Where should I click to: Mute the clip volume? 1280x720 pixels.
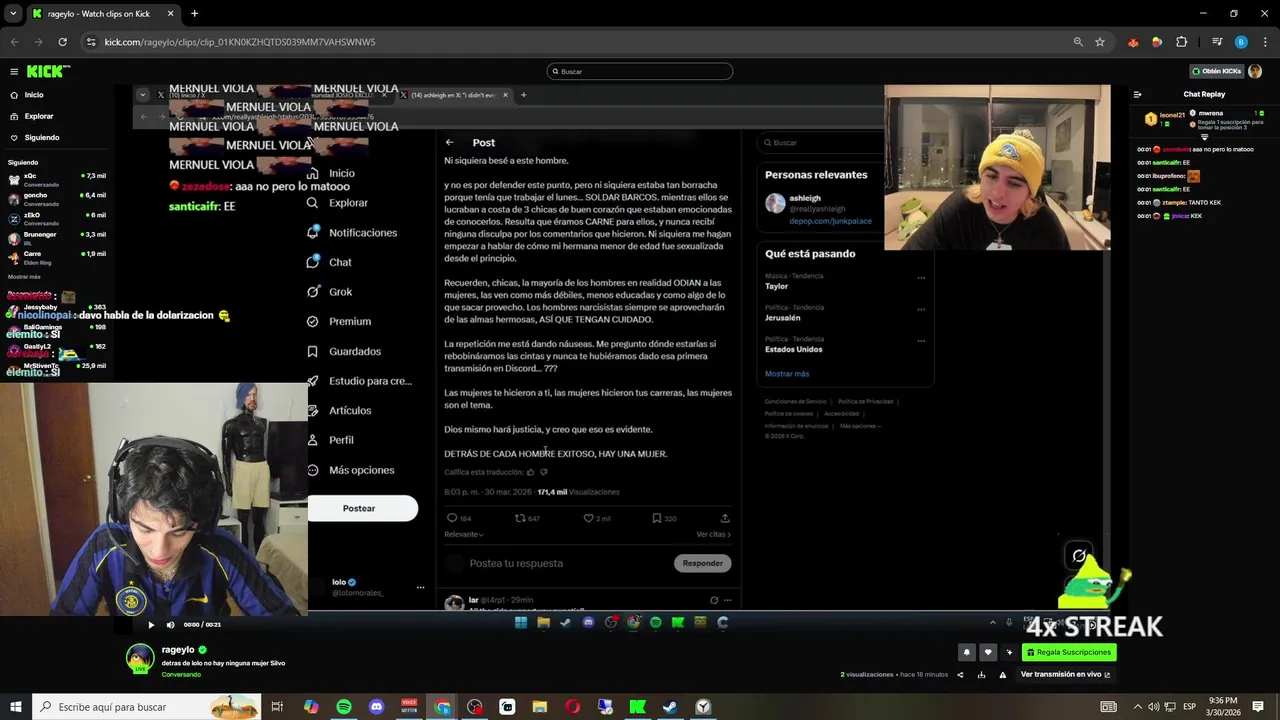[x=170, y=625]
